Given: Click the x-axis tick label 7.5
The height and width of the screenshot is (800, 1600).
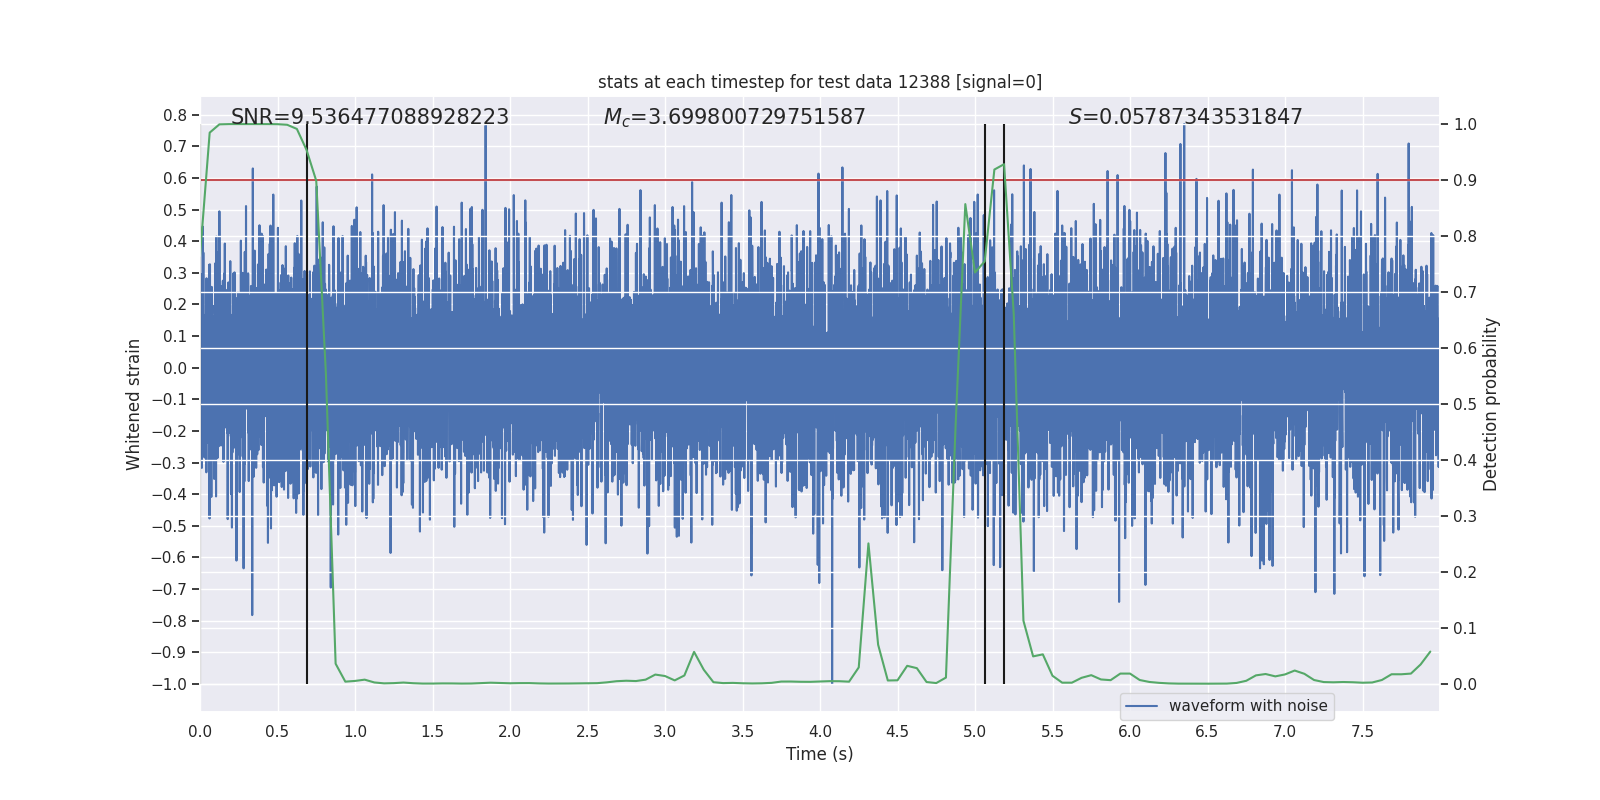Looking at the screenshot, I should (1362, 731).
